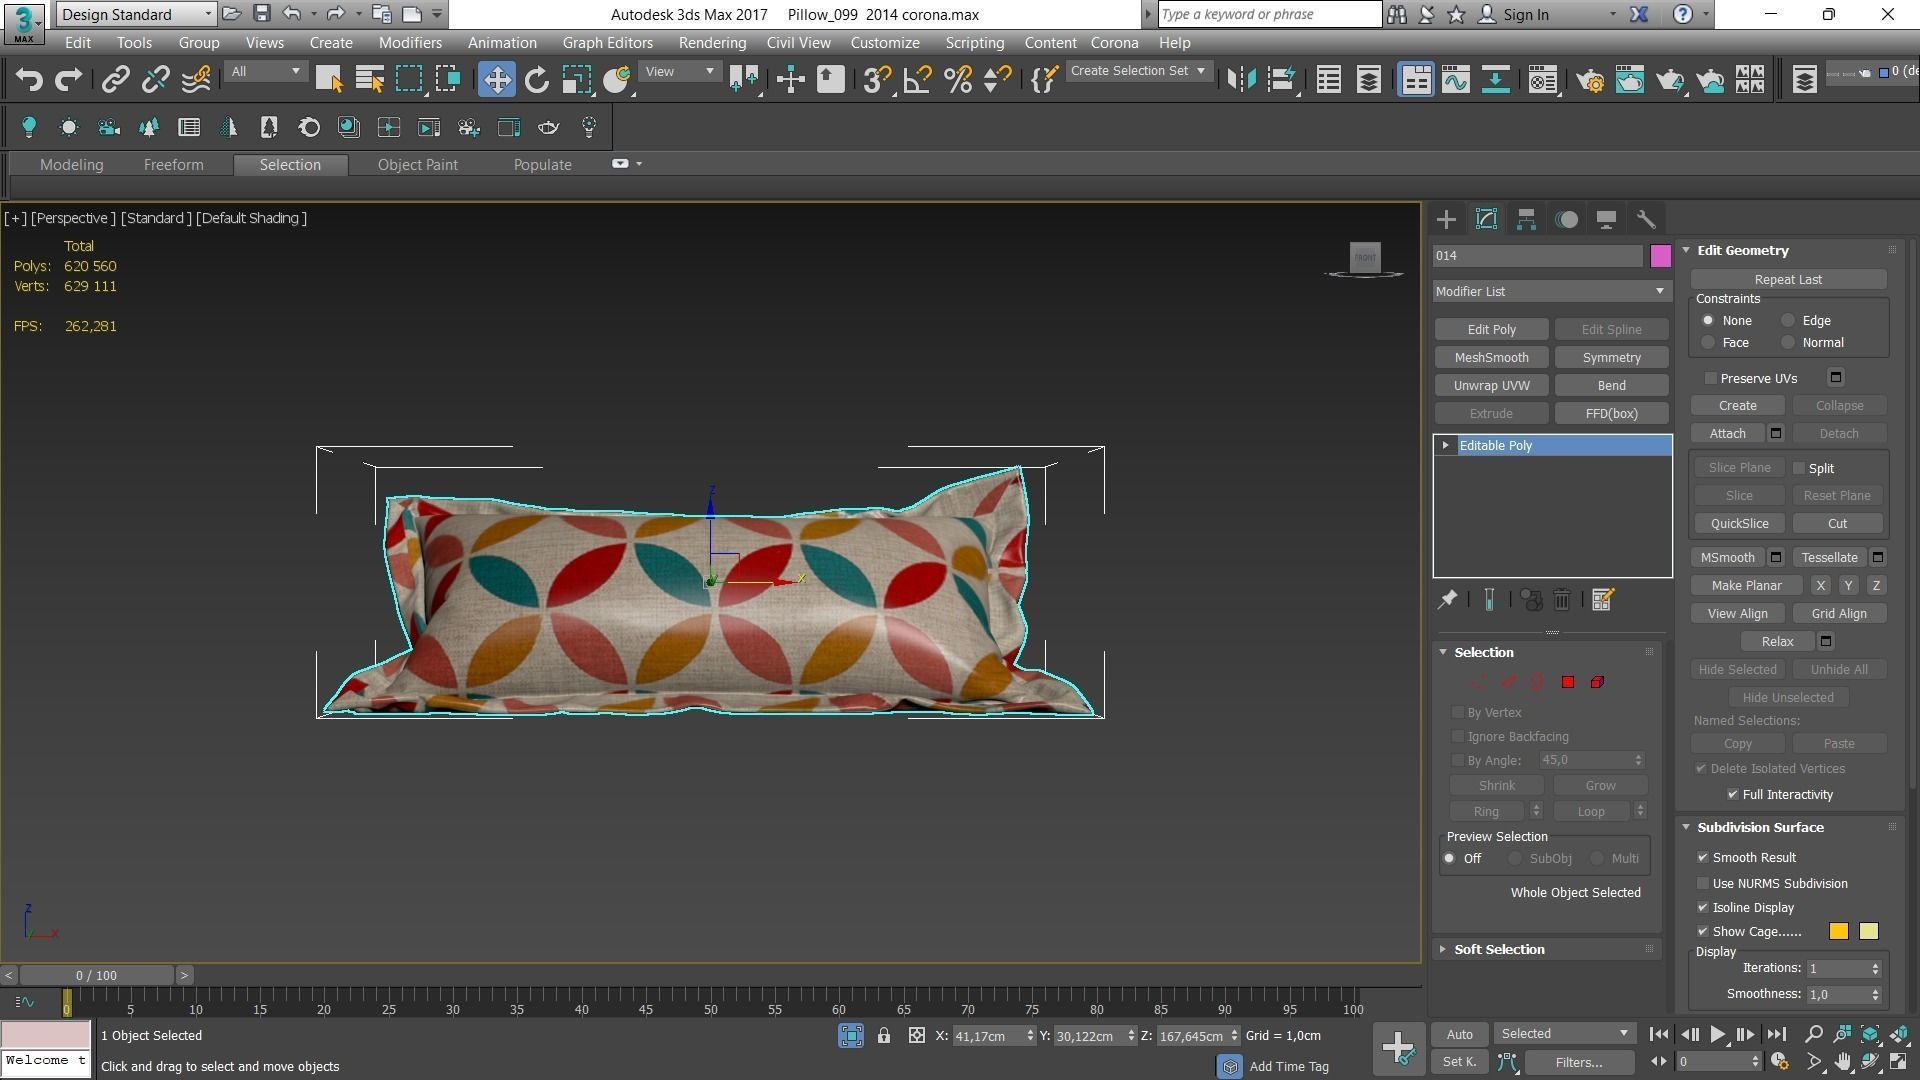Open the Mirror tool
The height and width of the screenshot is (1080, 1920).
(x=1241, y=80)
